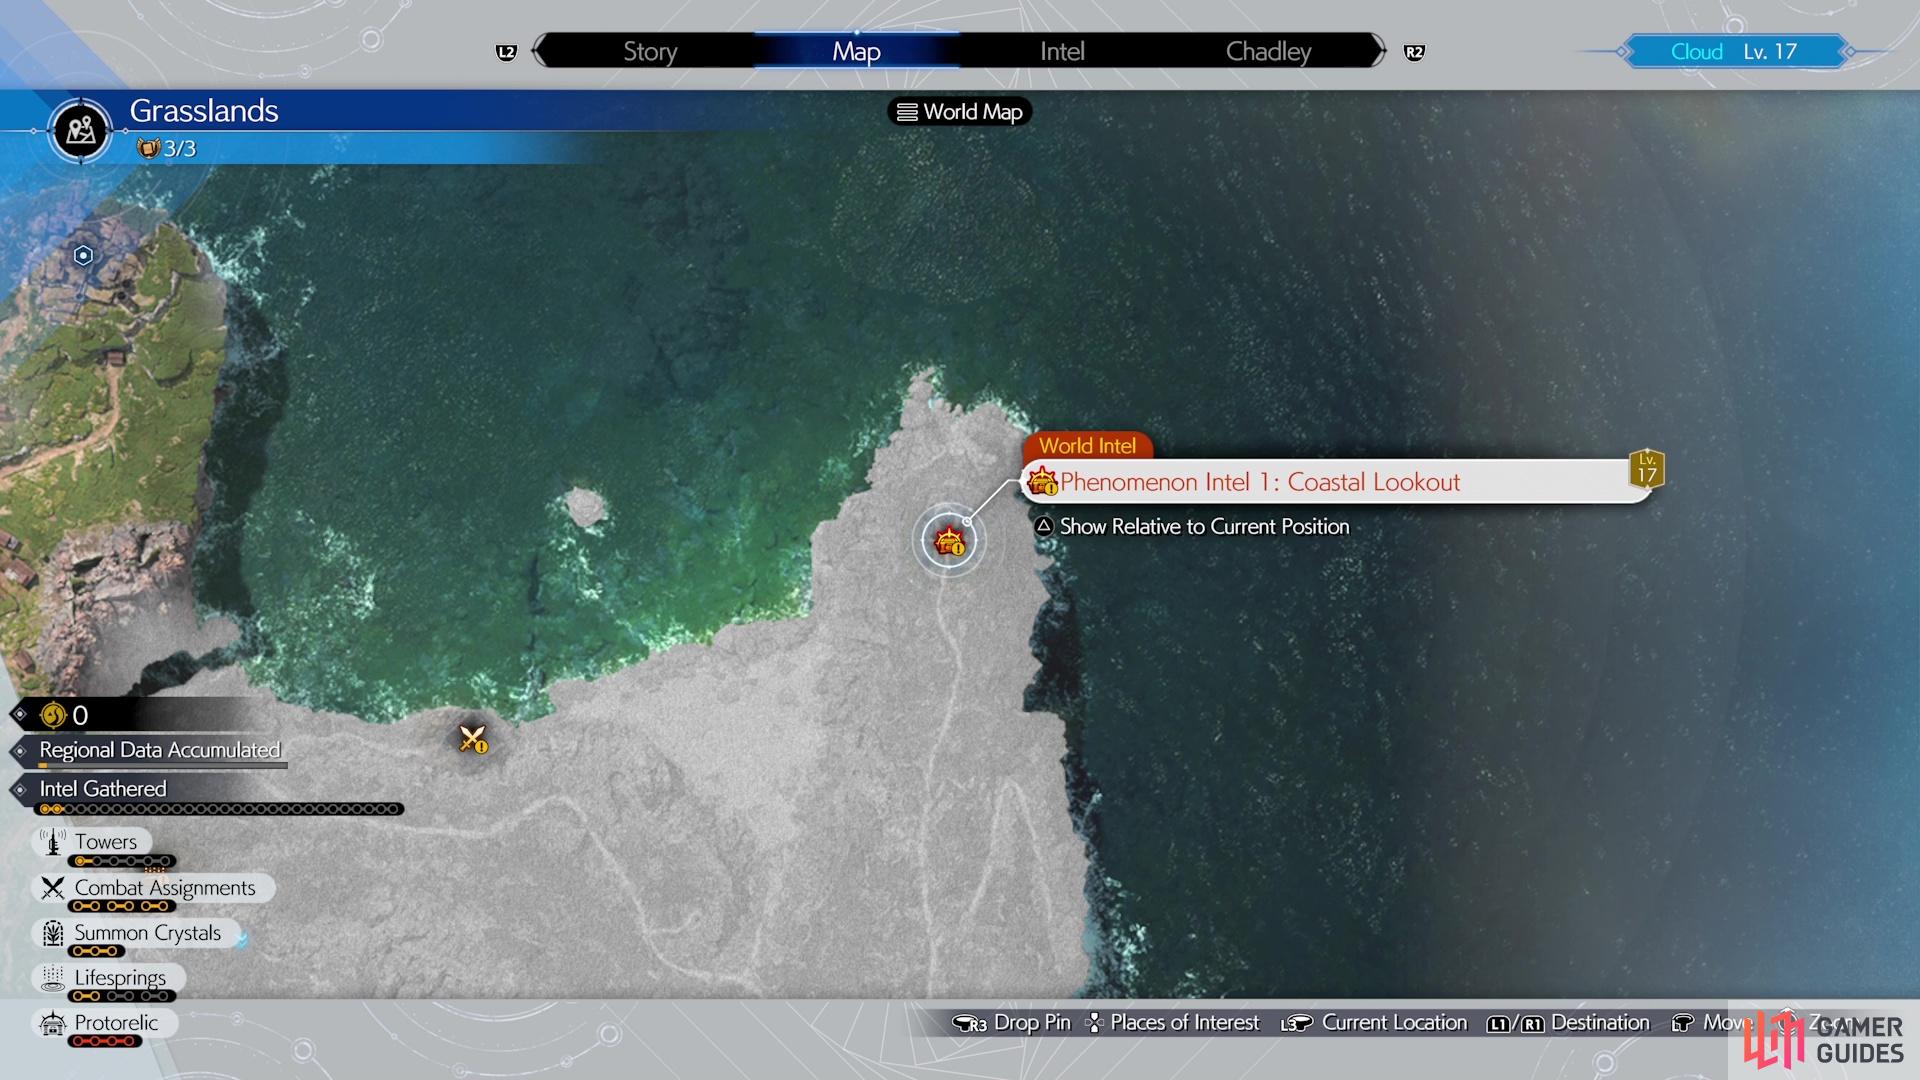The width and height of the screenshot is (1920, 1080).
Task: Click the Combat Assignments swords icon
Action: (53, 888)
